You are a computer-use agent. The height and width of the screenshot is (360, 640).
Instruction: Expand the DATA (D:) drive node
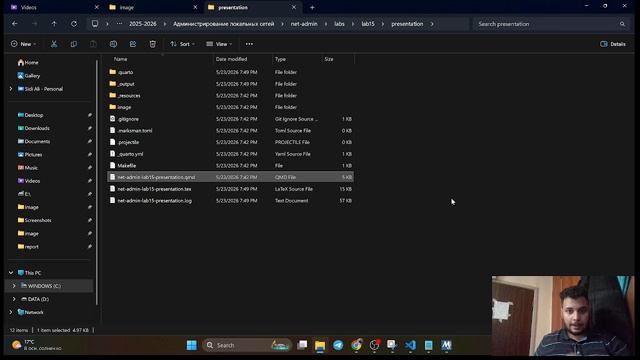coord(14,299)
